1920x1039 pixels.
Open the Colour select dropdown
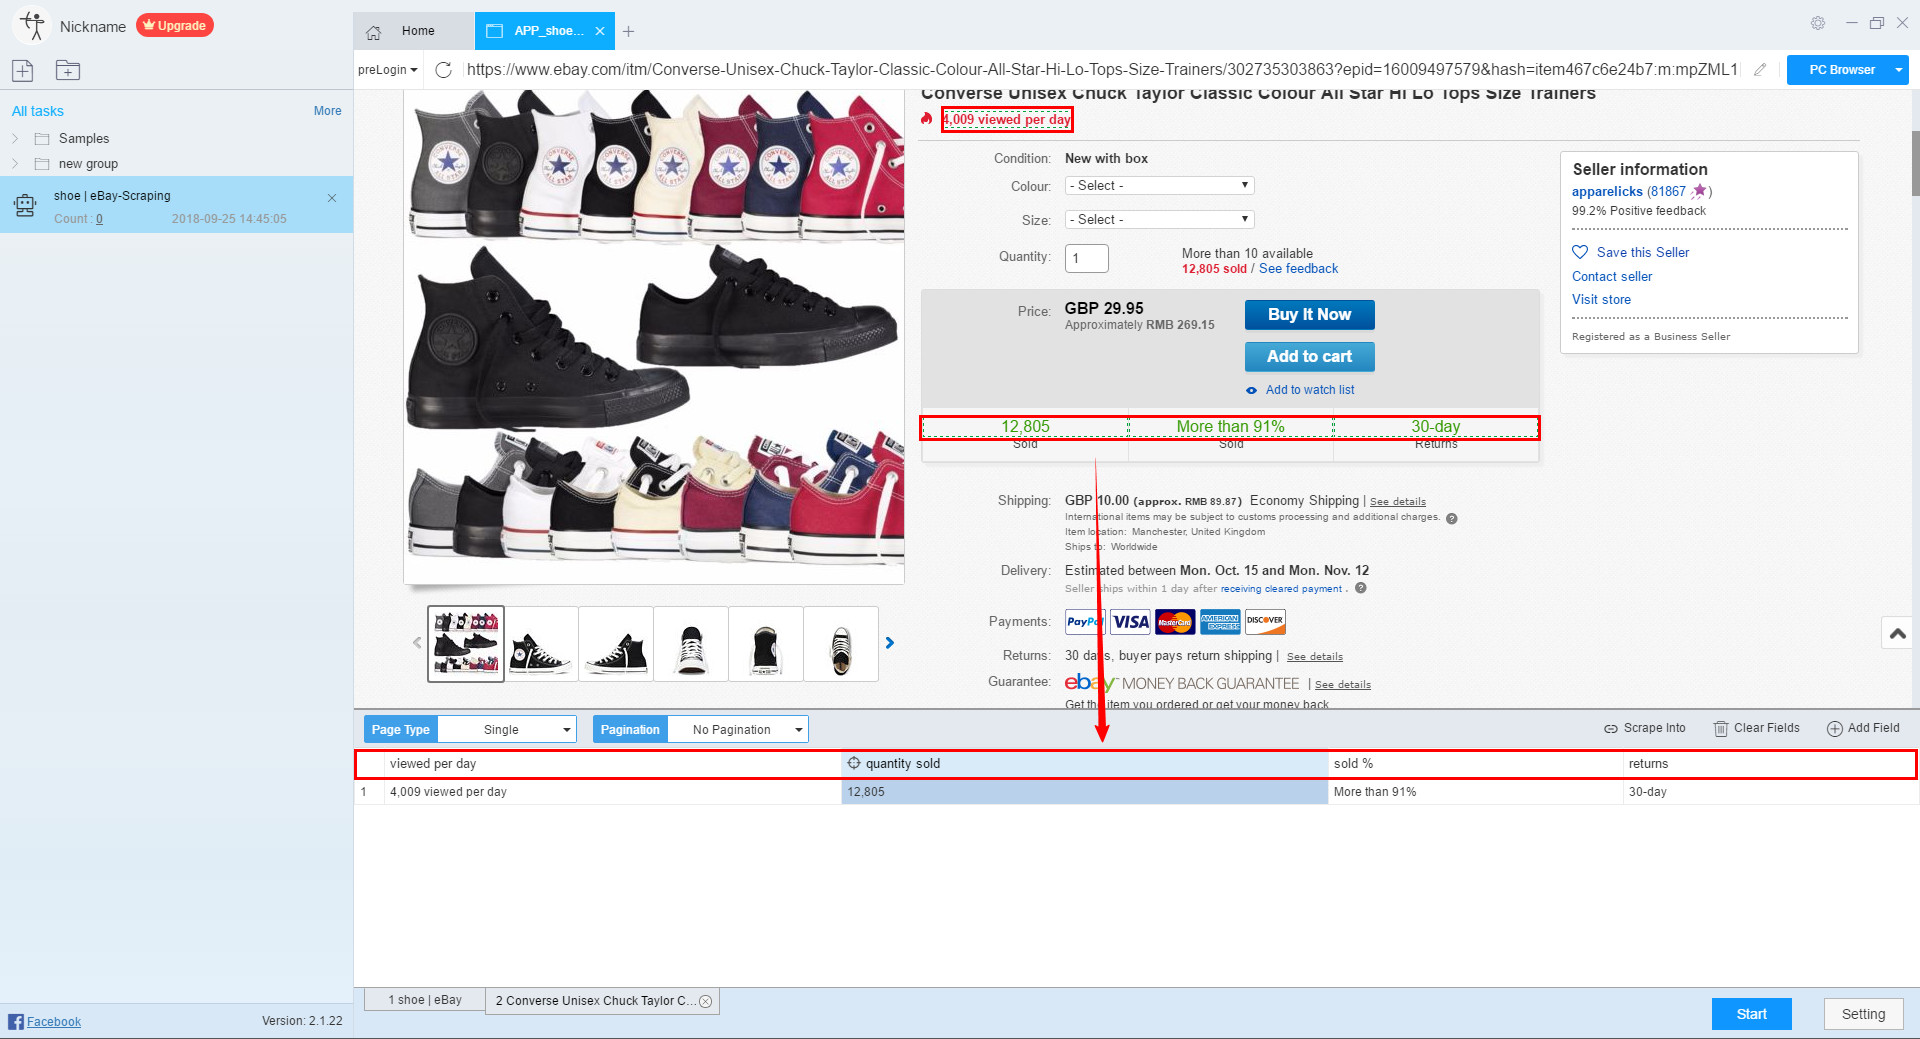(x=1160, y=186)
